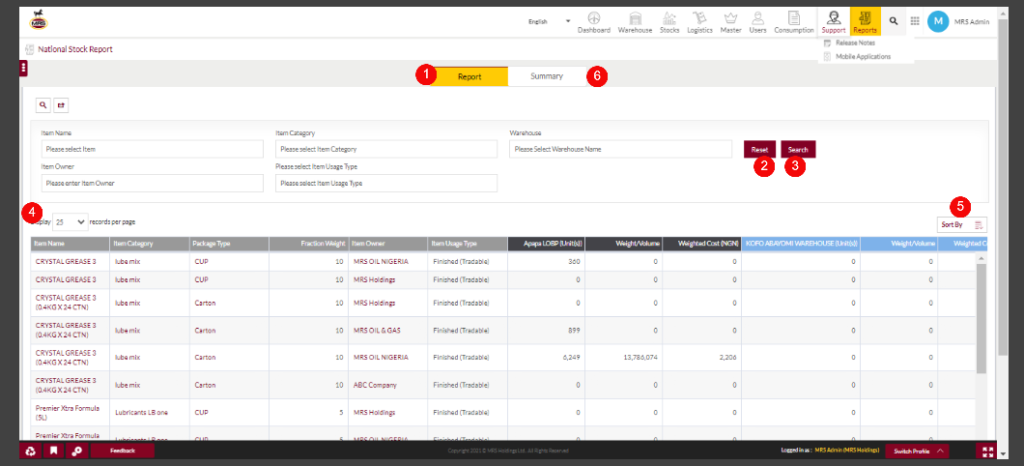
Task: Click the National Stock Report page icon
Action: (x=29, y=50)
